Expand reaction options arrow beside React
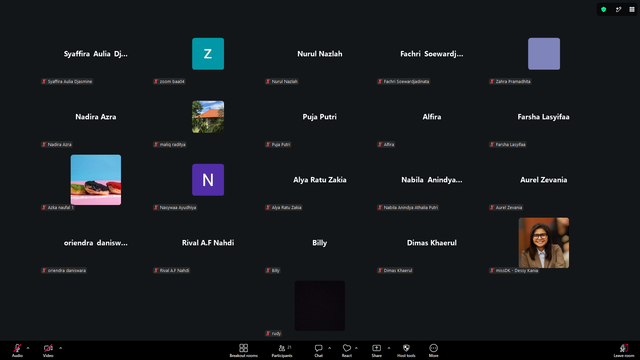 coord(356,348)
